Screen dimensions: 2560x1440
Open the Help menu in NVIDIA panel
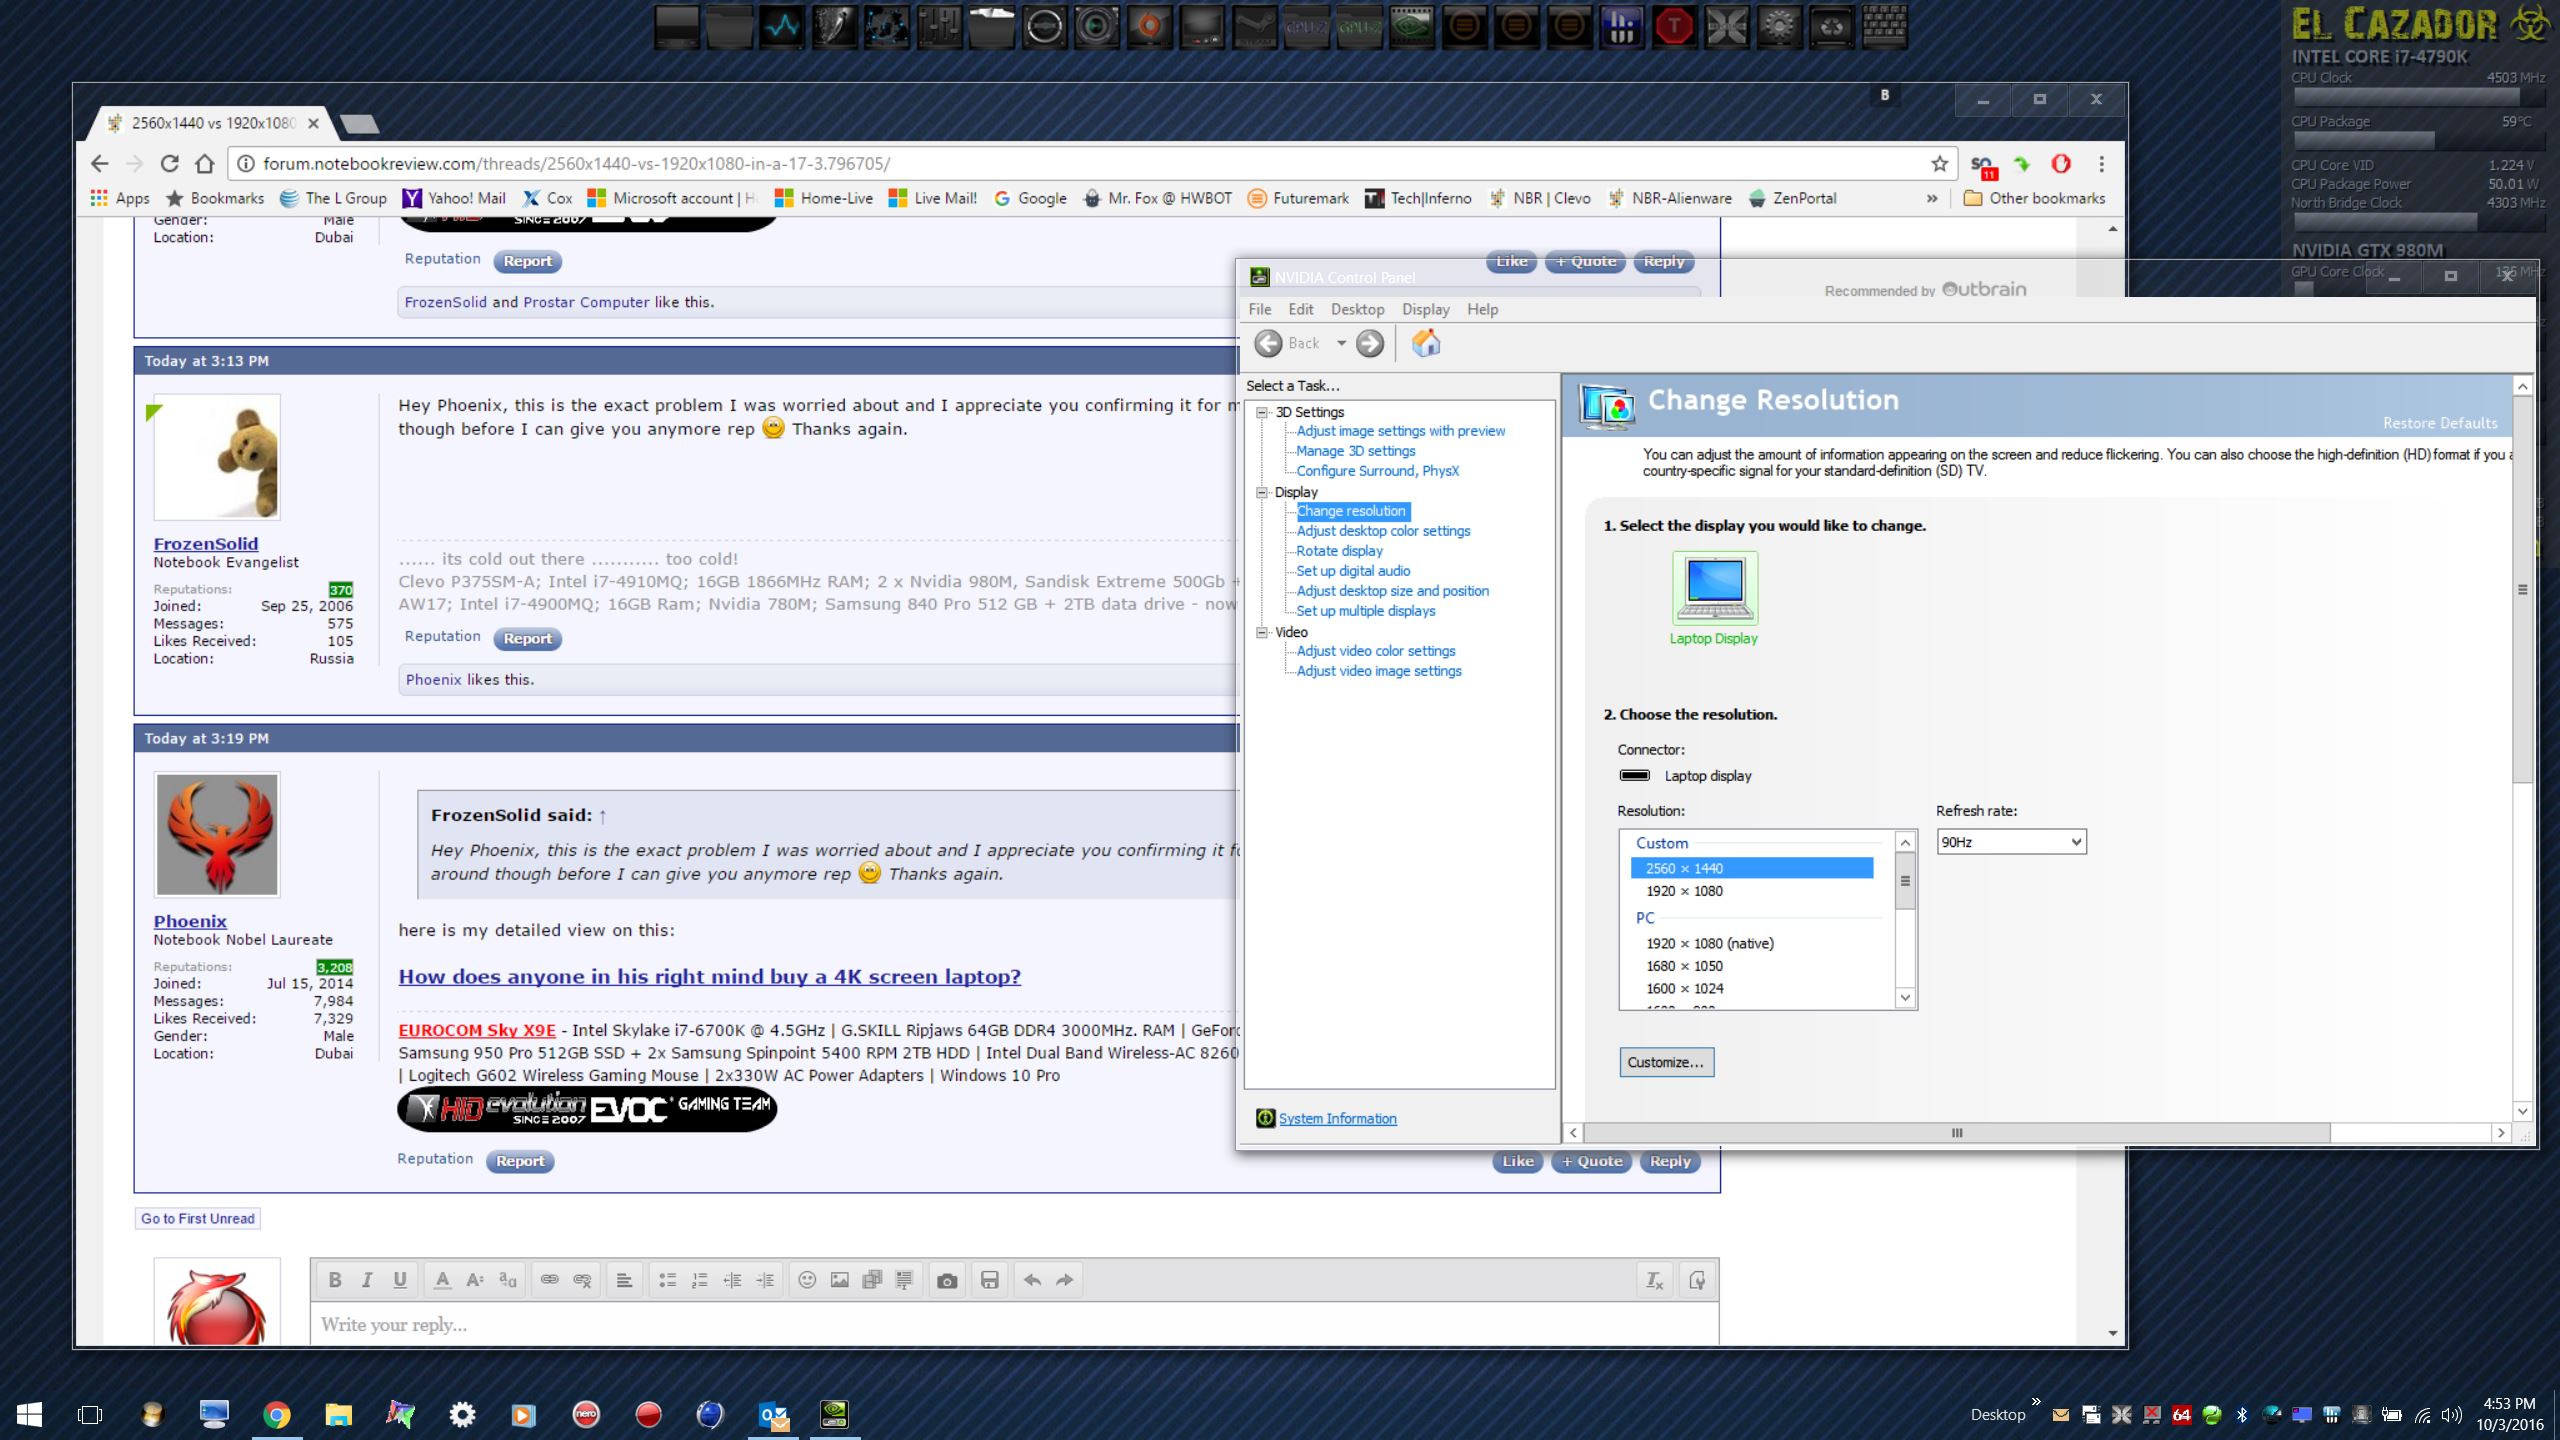point(1482,309)
